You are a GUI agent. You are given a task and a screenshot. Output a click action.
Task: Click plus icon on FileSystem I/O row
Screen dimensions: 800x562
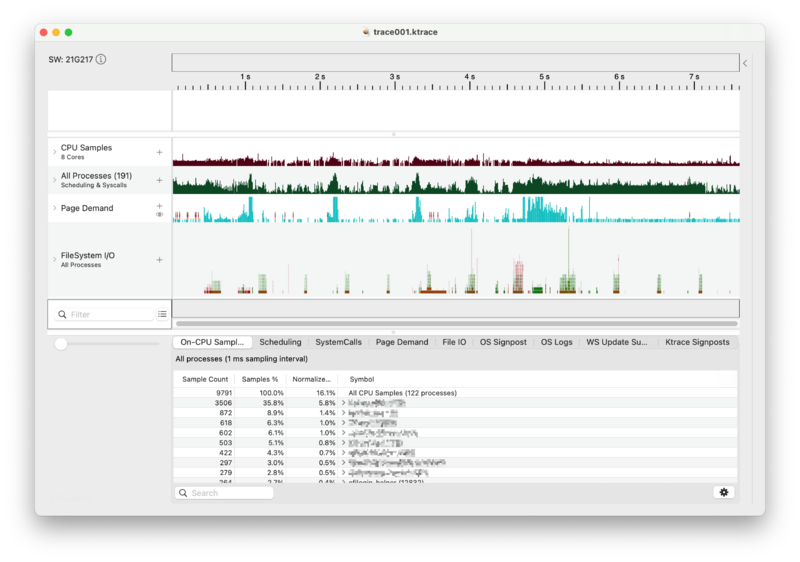coord(159,260)
